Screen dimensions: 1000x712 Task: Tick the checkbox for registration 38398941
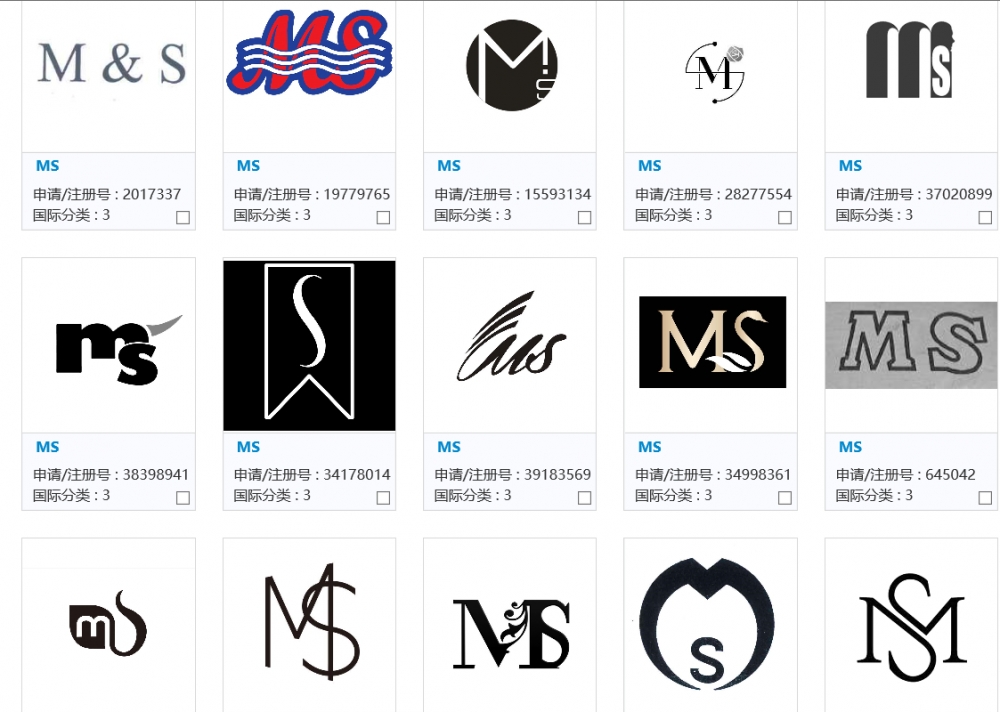[183, 498]
